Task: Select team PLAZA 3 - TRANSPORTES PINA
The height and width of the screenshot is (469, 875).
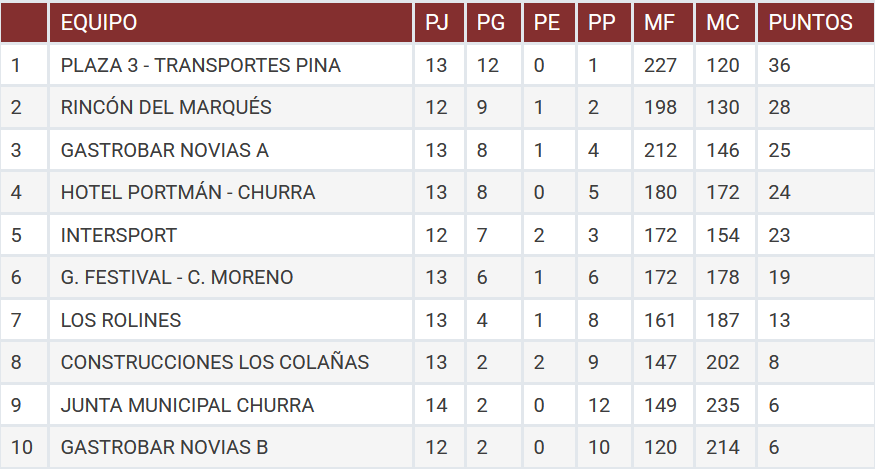Action: 200,65
